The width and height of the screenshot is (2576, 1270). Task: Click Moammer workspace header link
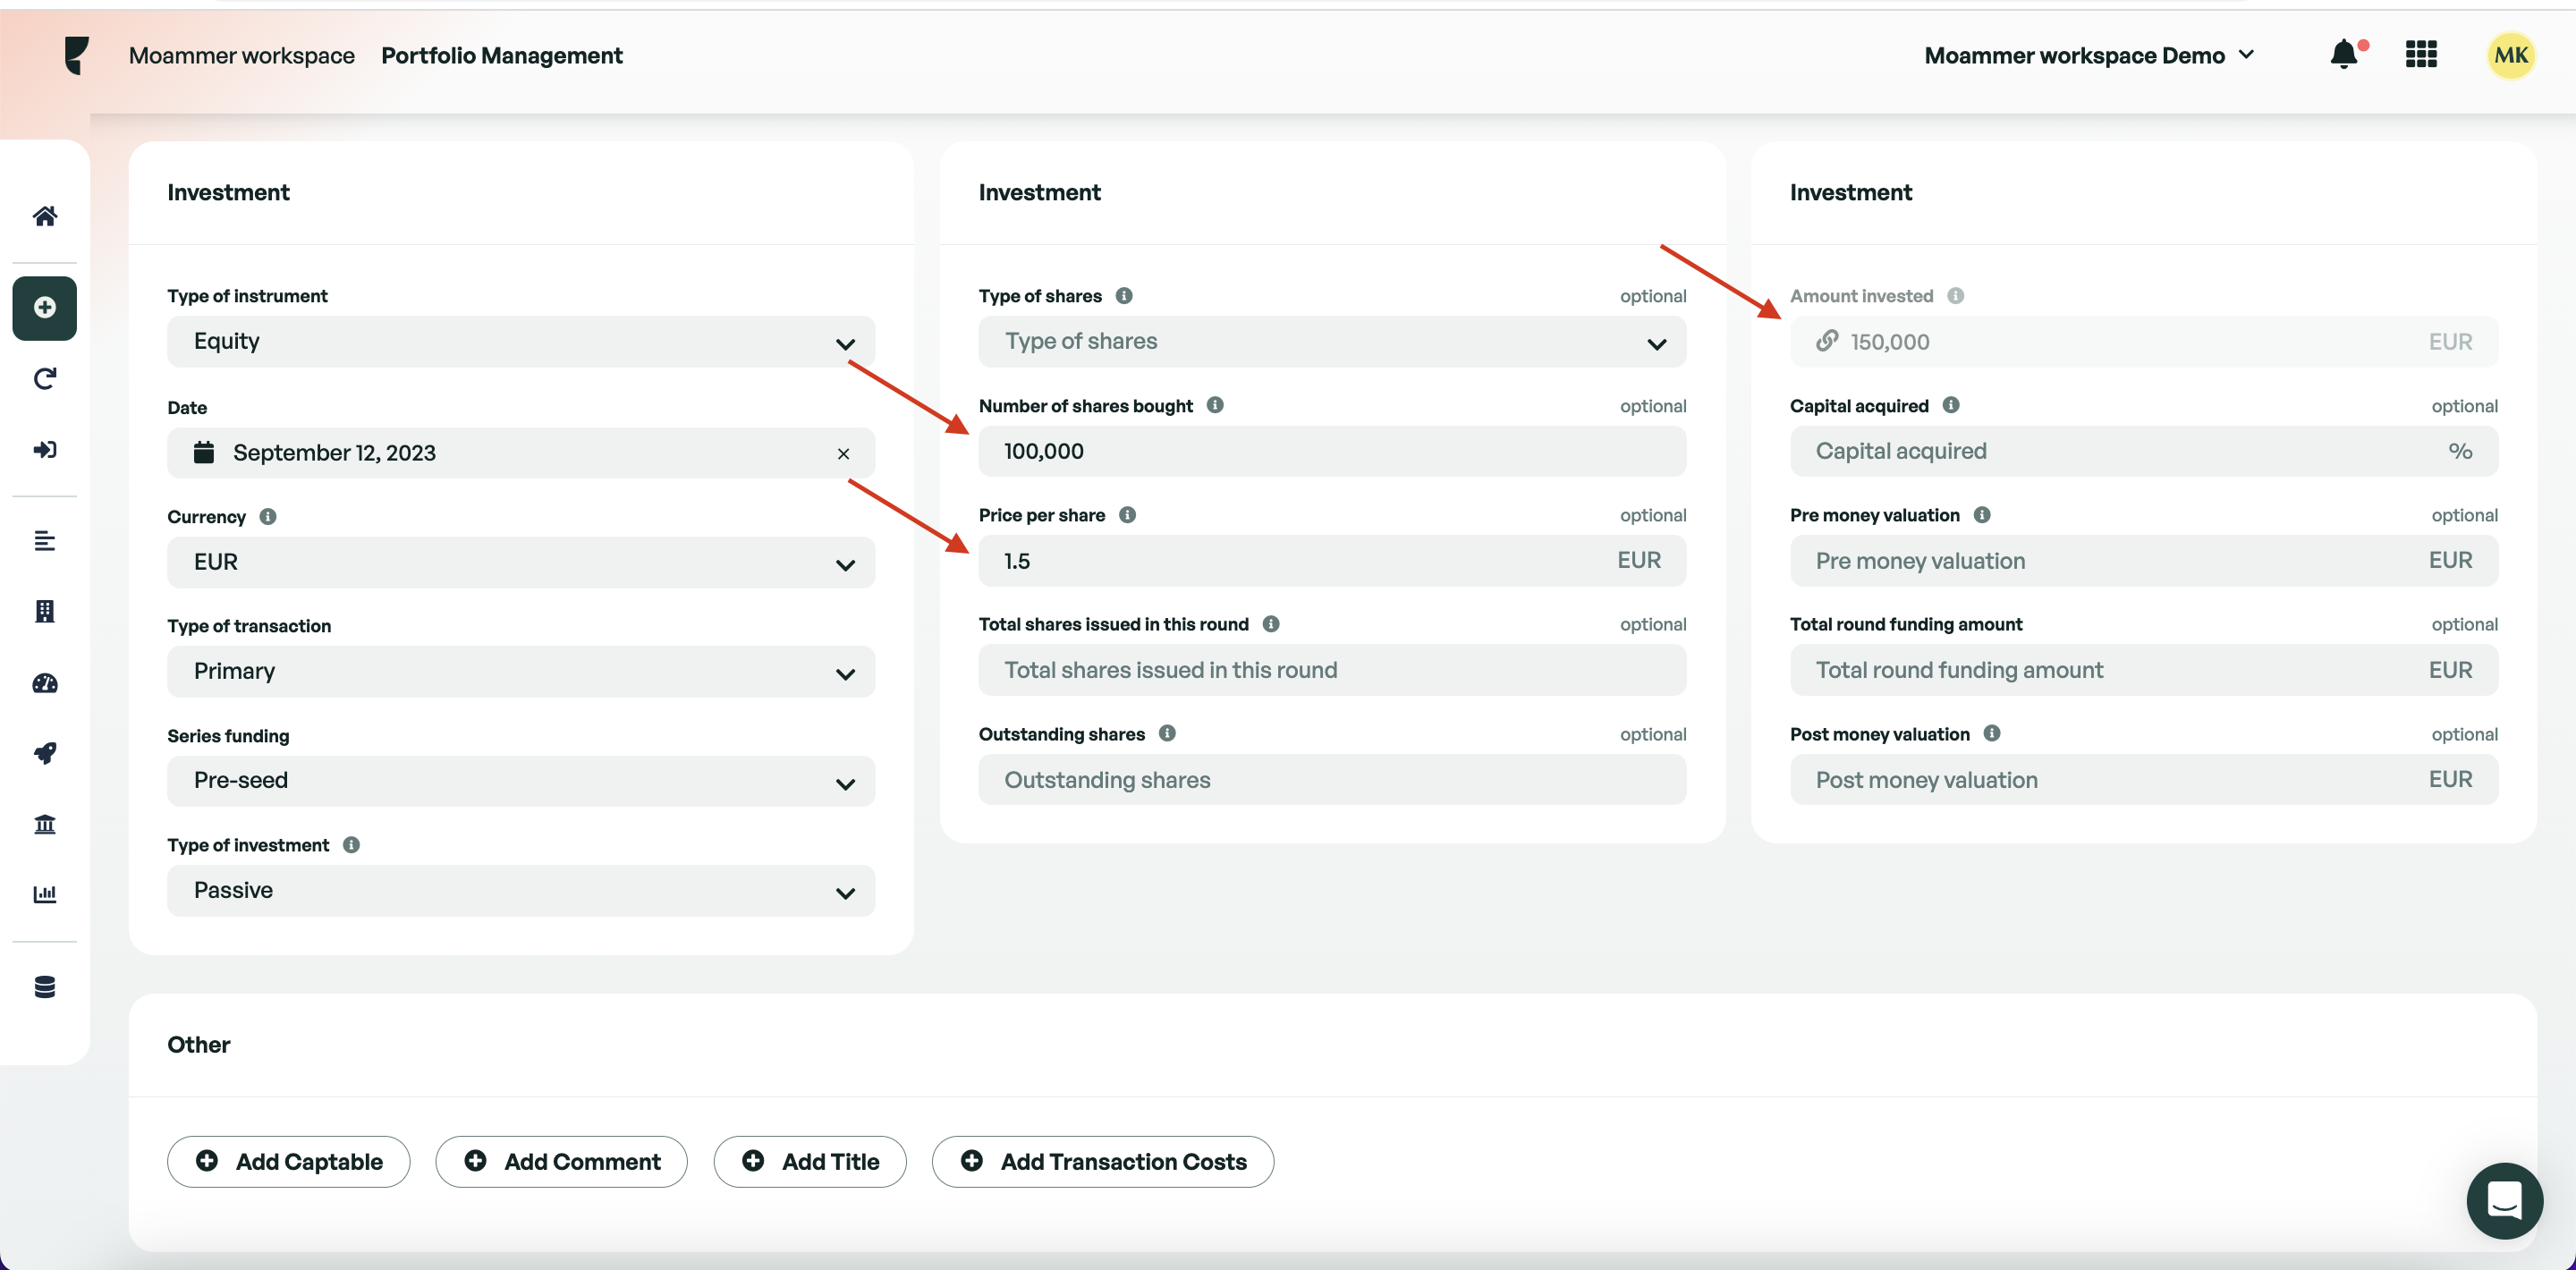tap(242, 56)
